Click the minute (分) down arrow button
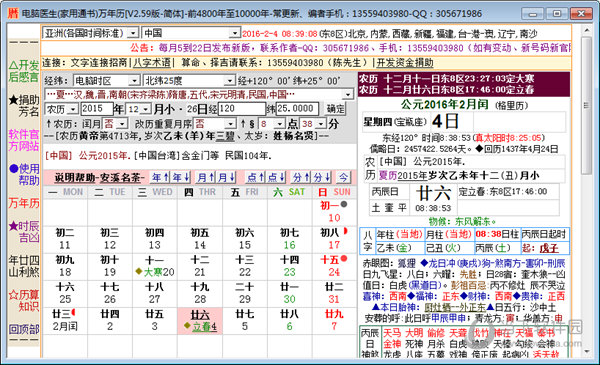Screen dimensions: 600x365 pyautogui.click(x=322, y=178)
